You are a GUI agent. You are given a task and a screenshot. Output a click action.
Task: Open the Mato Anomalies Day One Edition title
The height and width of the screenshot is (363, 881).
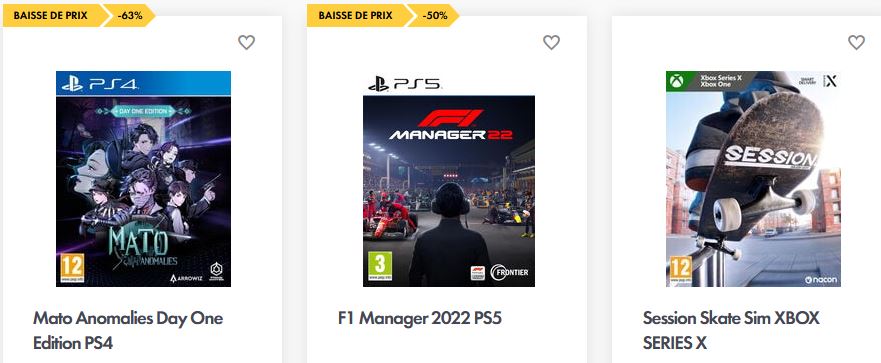(128, 330)
